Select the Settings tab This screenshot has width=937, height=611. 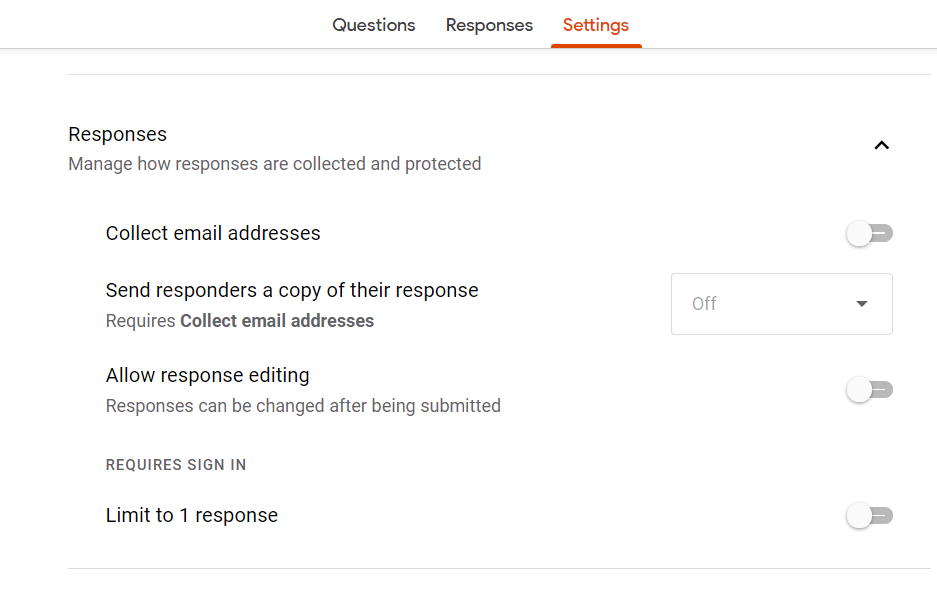(596, 25)
